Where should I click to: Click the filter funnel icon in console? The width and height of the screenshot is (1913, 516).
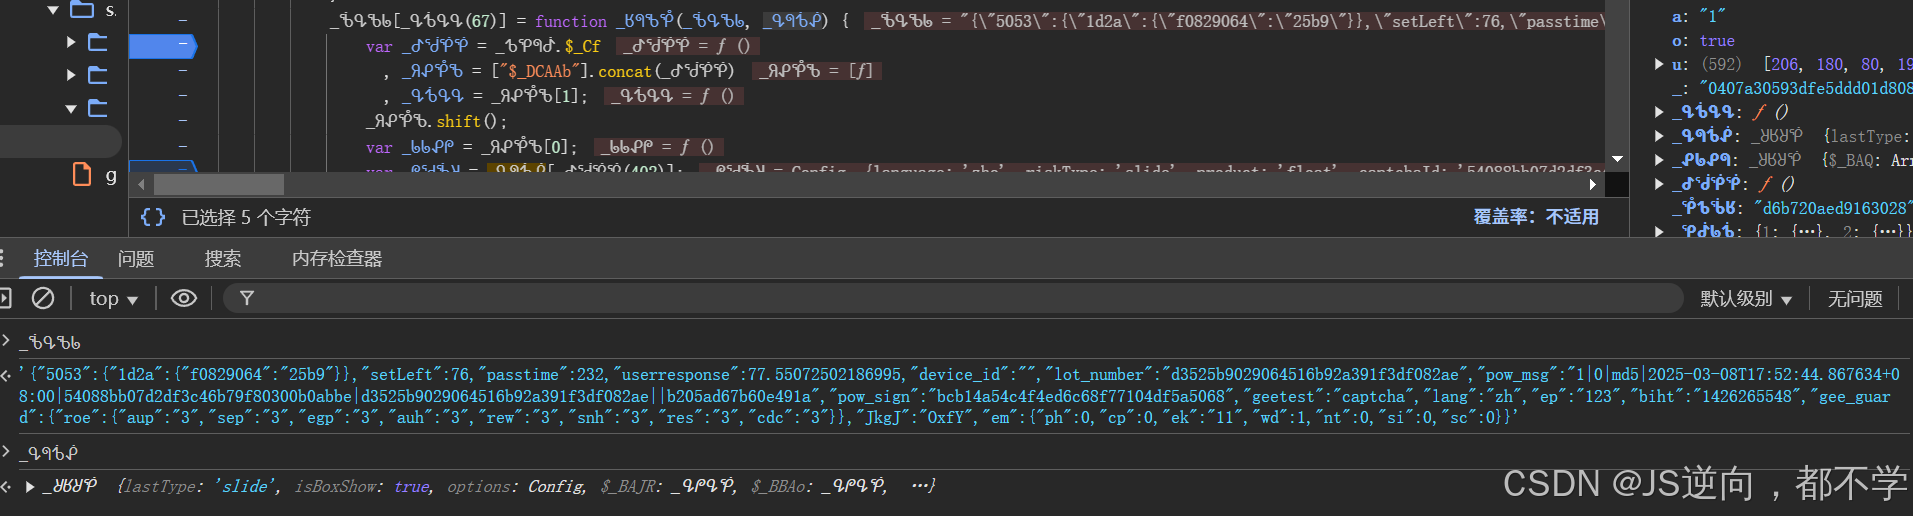[x=247, y=298]
